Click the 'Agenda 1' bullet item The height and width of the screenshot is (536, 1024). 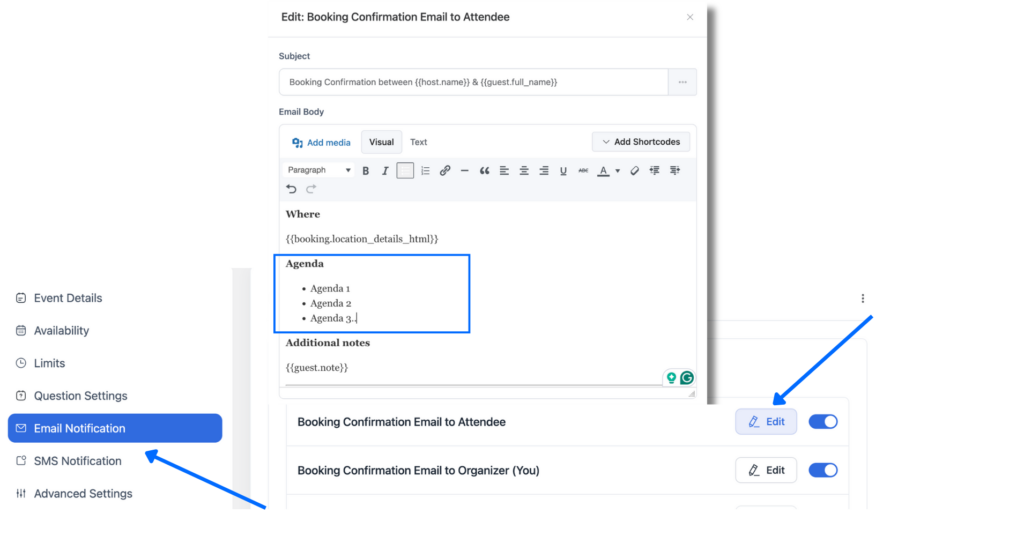point(330,289)
